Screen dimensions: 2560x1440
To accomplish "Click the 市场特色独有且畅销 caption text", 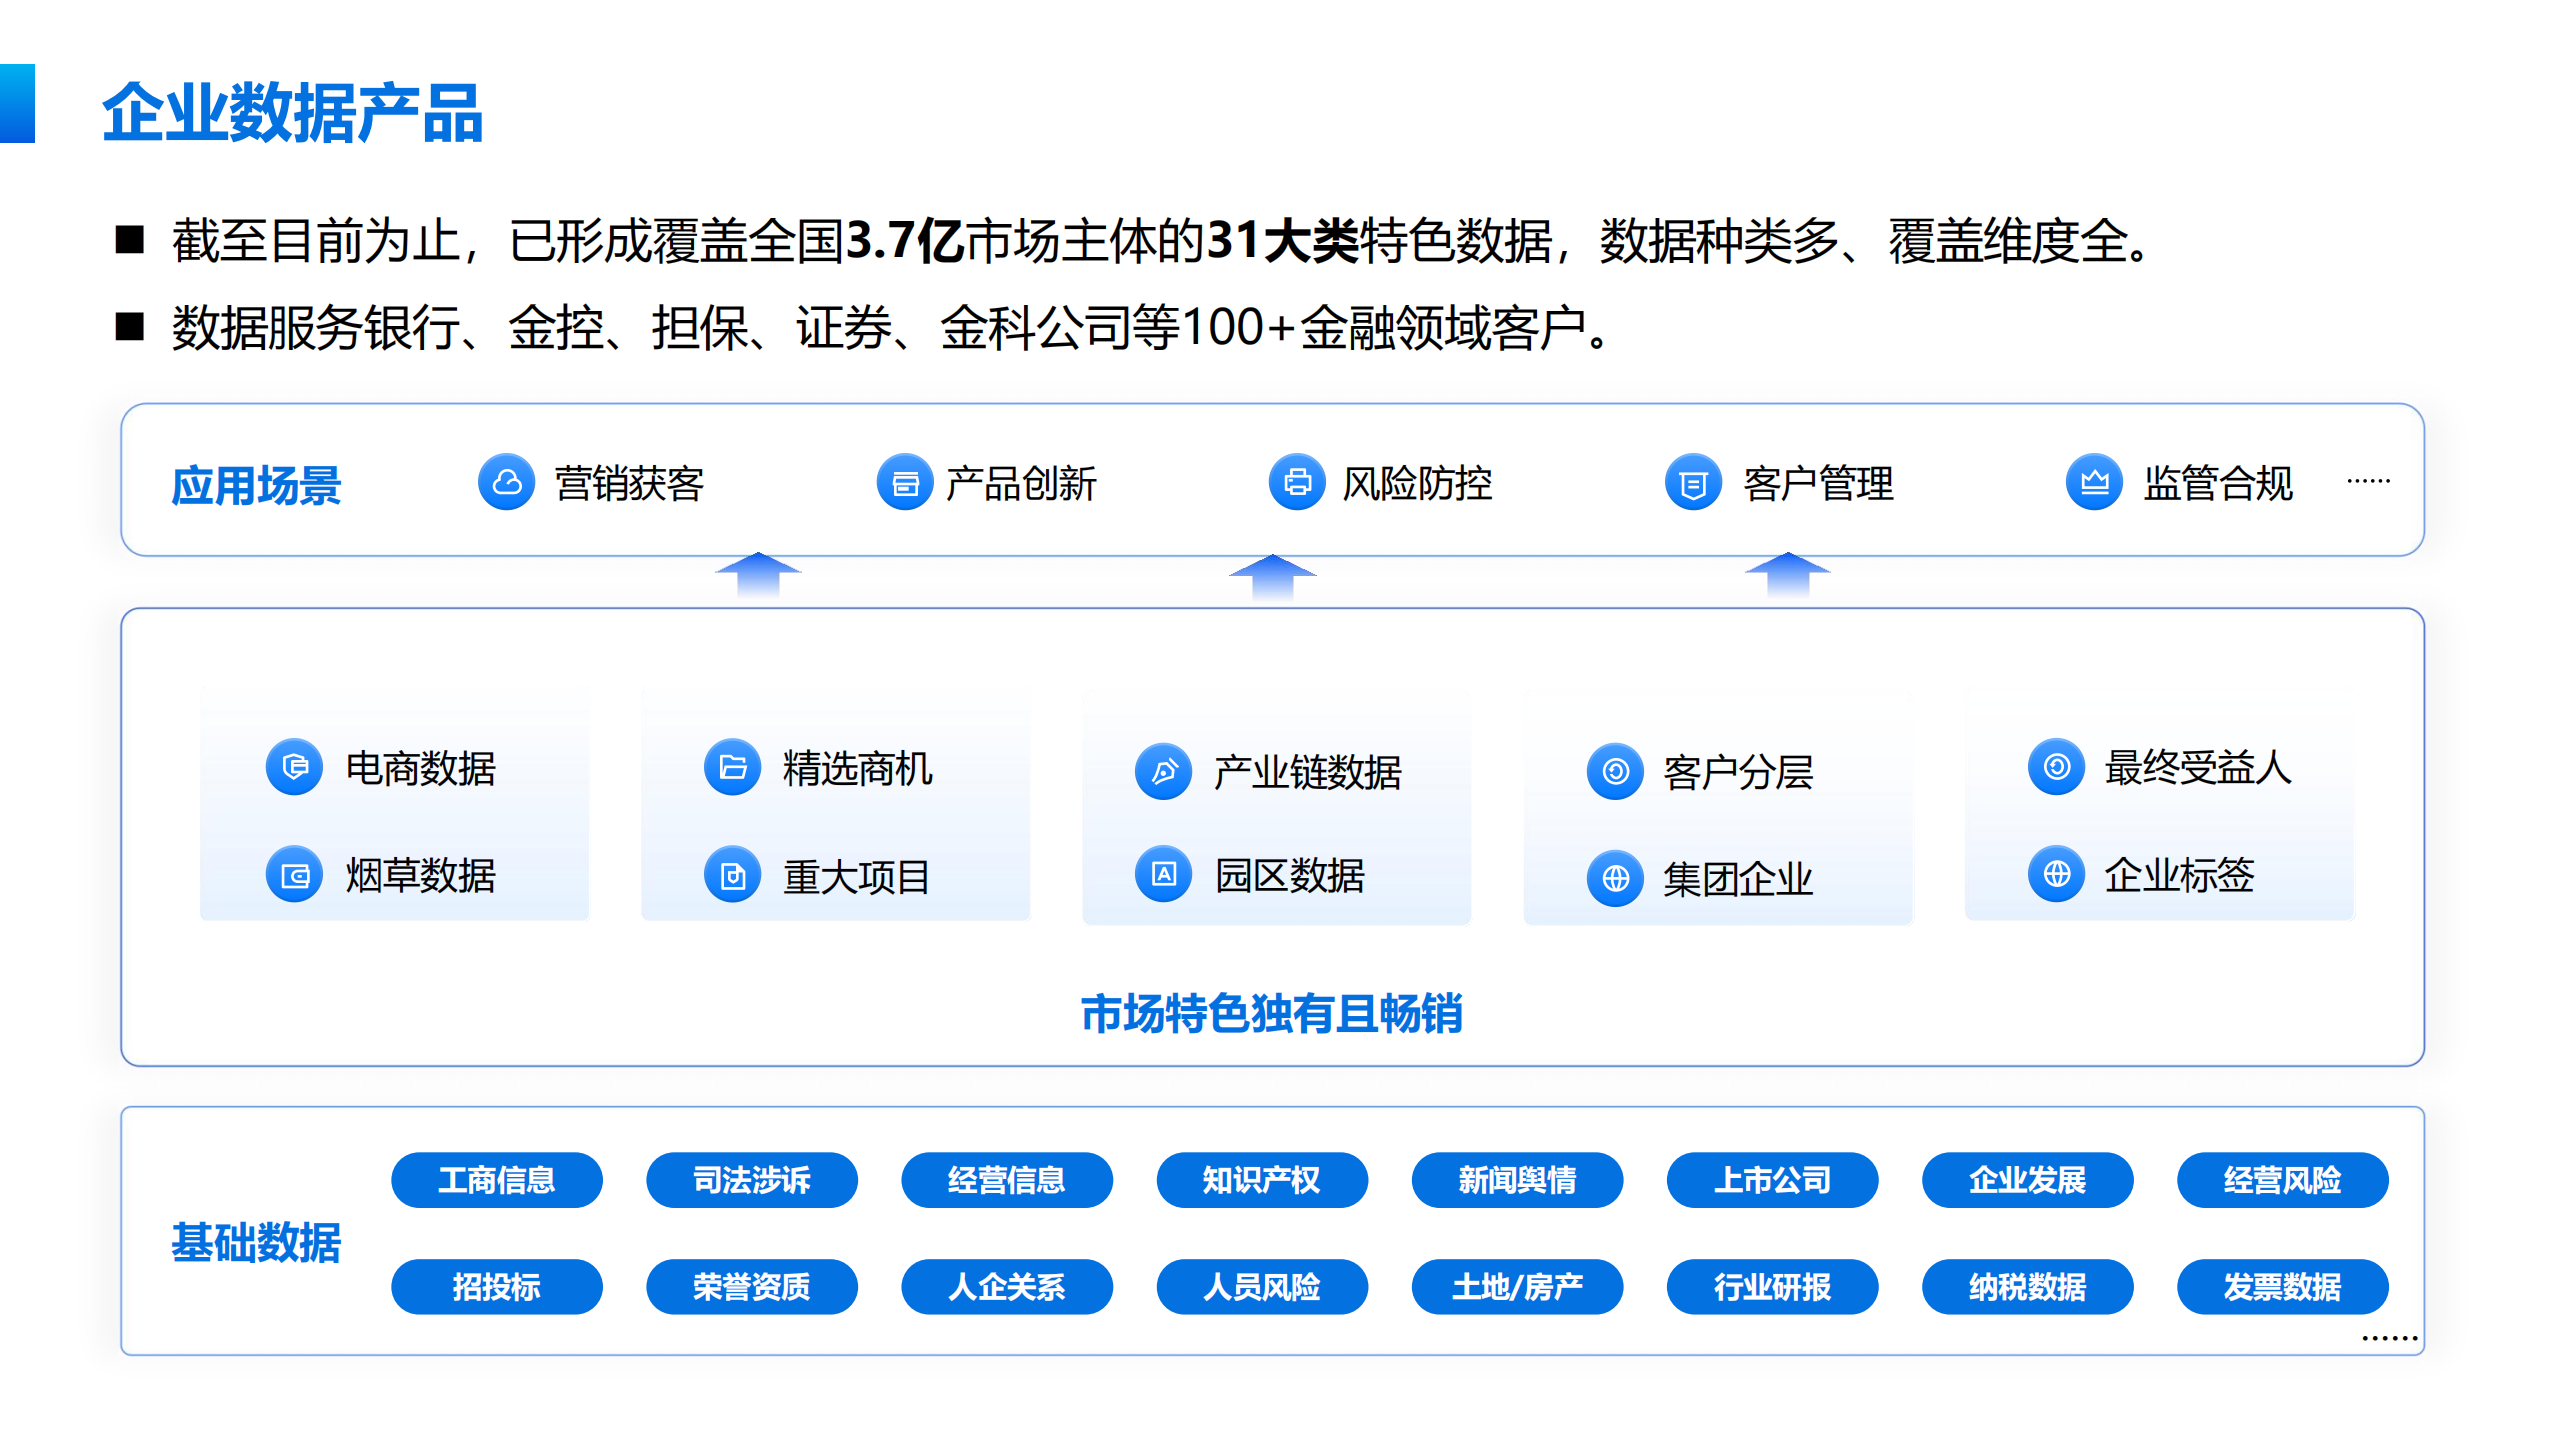I will 1271,1013.
